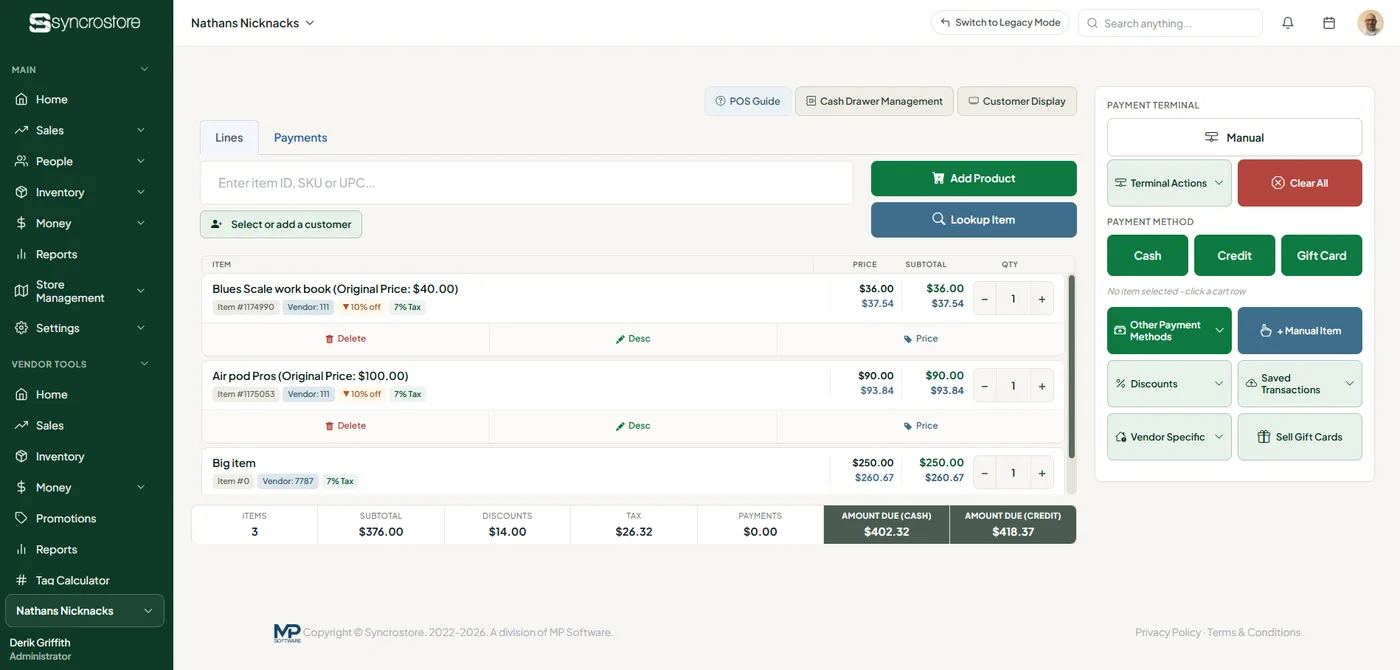Expand the People menu in sidebar
Viewport: 1400px width, 670px height.
[140, 161]
